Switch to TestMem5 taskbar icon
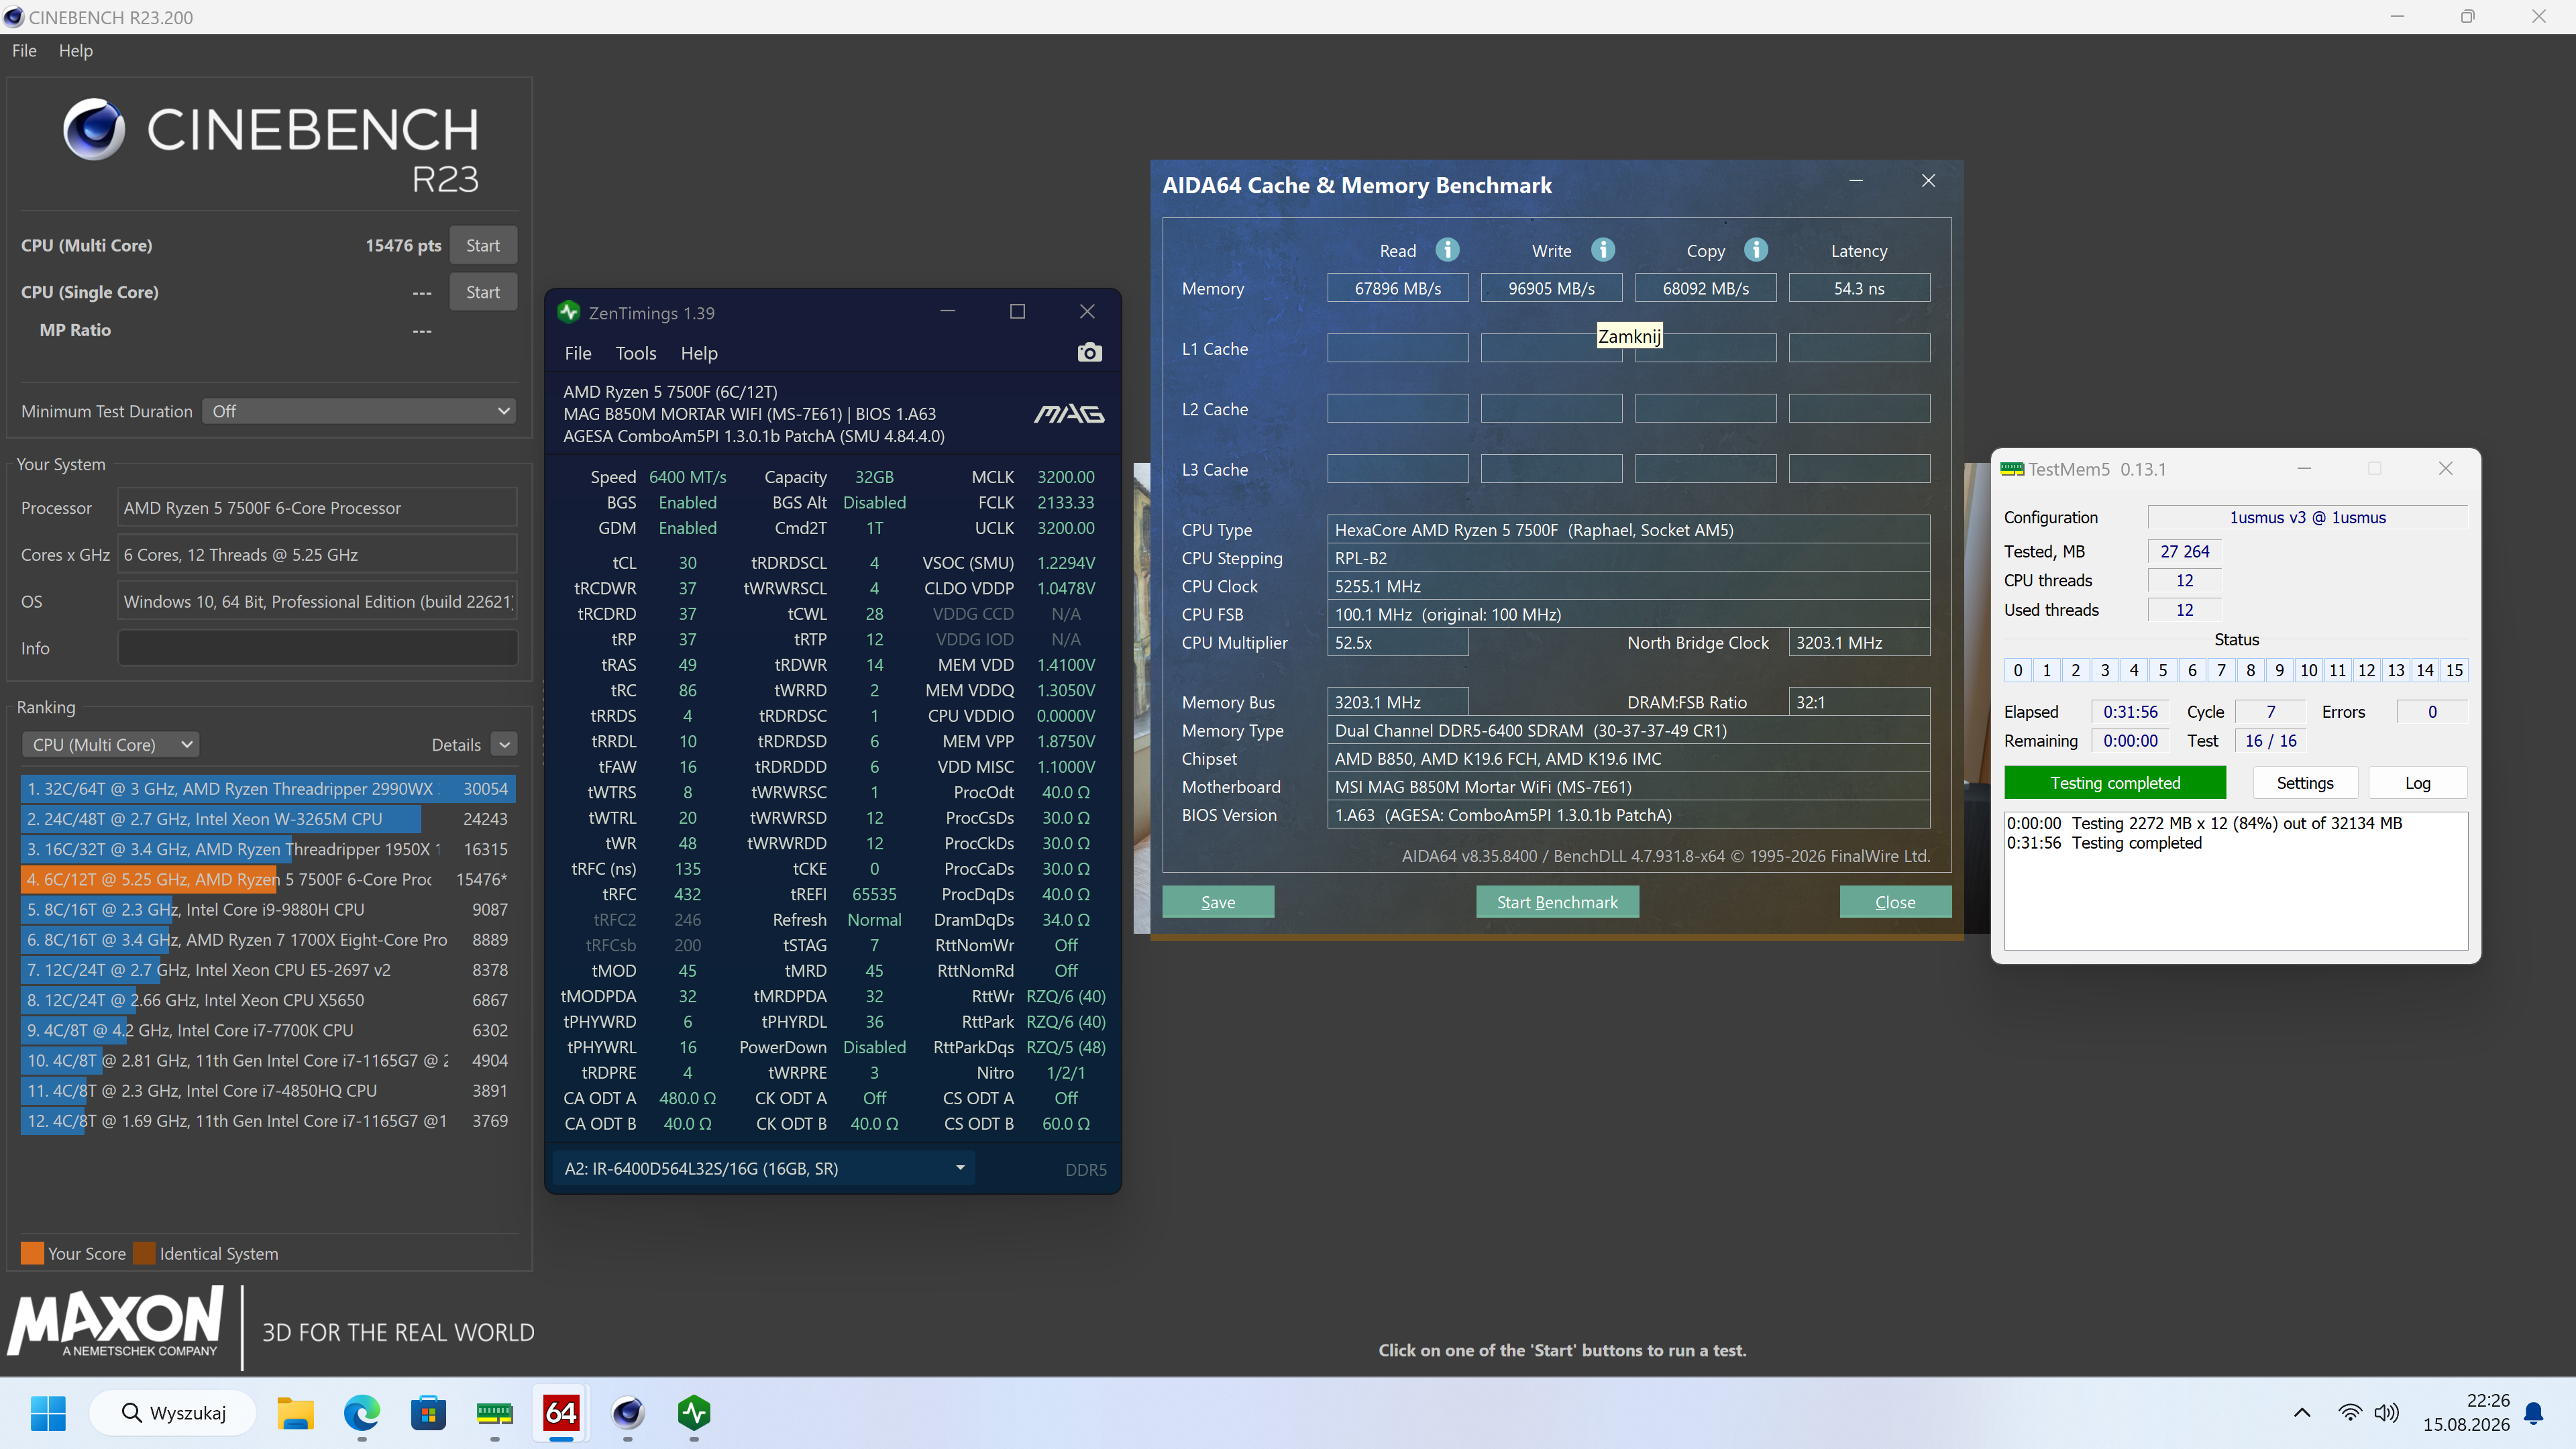The image size is (2576, 1449). pos(495,1412)
